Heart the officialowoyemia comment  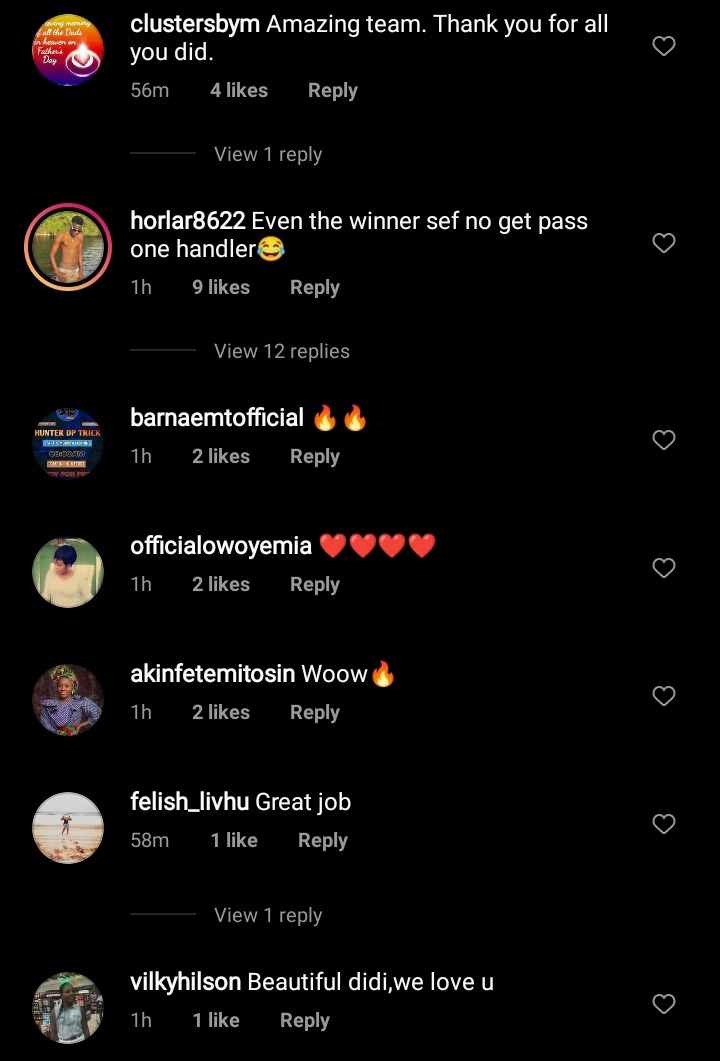664,568
